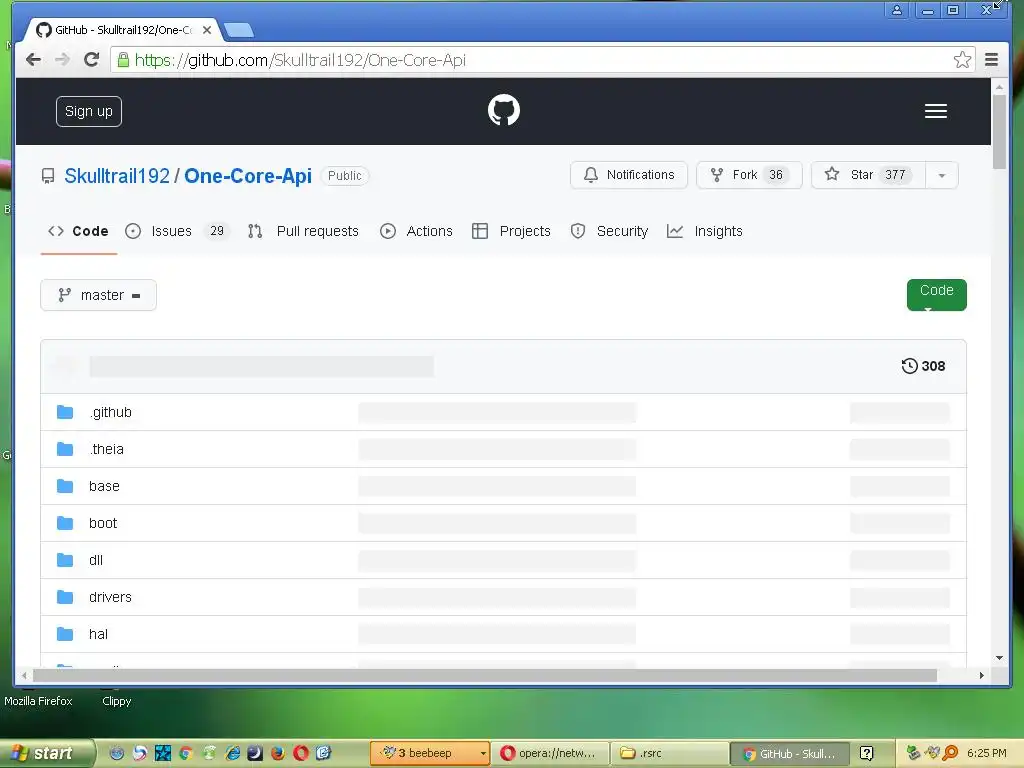
Task: Open the boot folder name
Action: coord(103,523)
